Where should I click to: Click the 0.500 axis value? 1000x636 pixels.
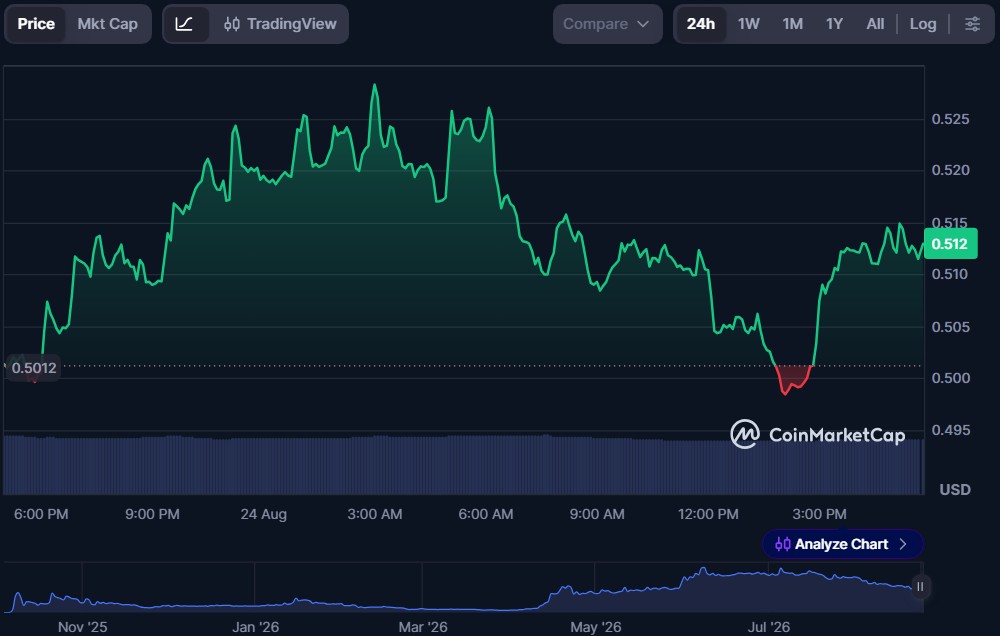(x=950, y=378)
